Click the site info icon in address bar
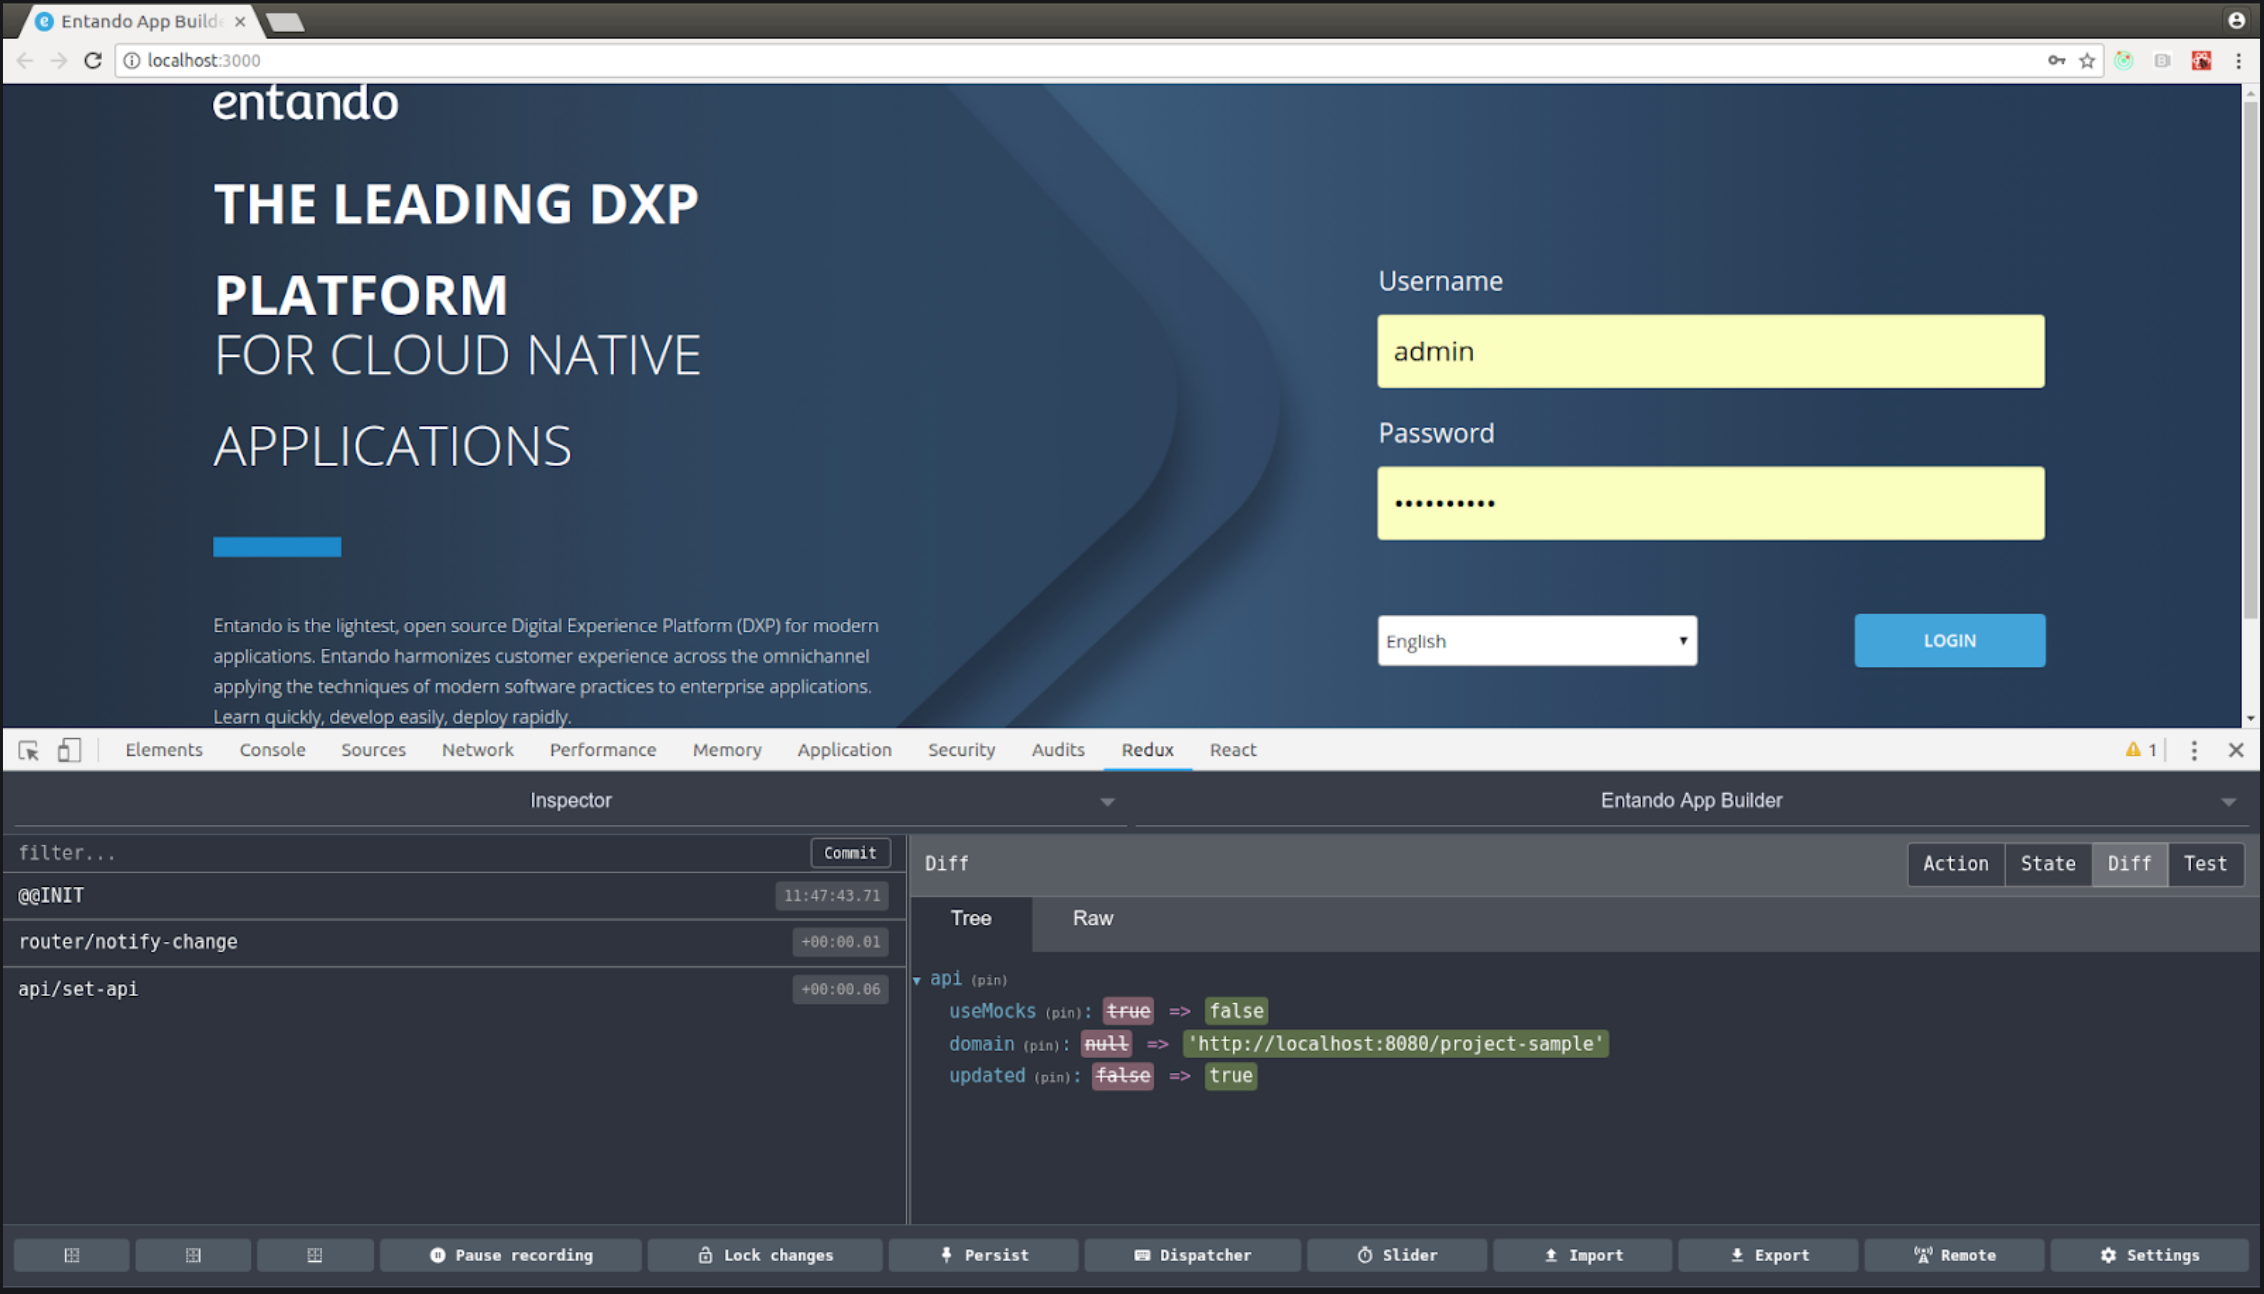Viewport: 2264px width, 1294px height. [x=131, y=61]
